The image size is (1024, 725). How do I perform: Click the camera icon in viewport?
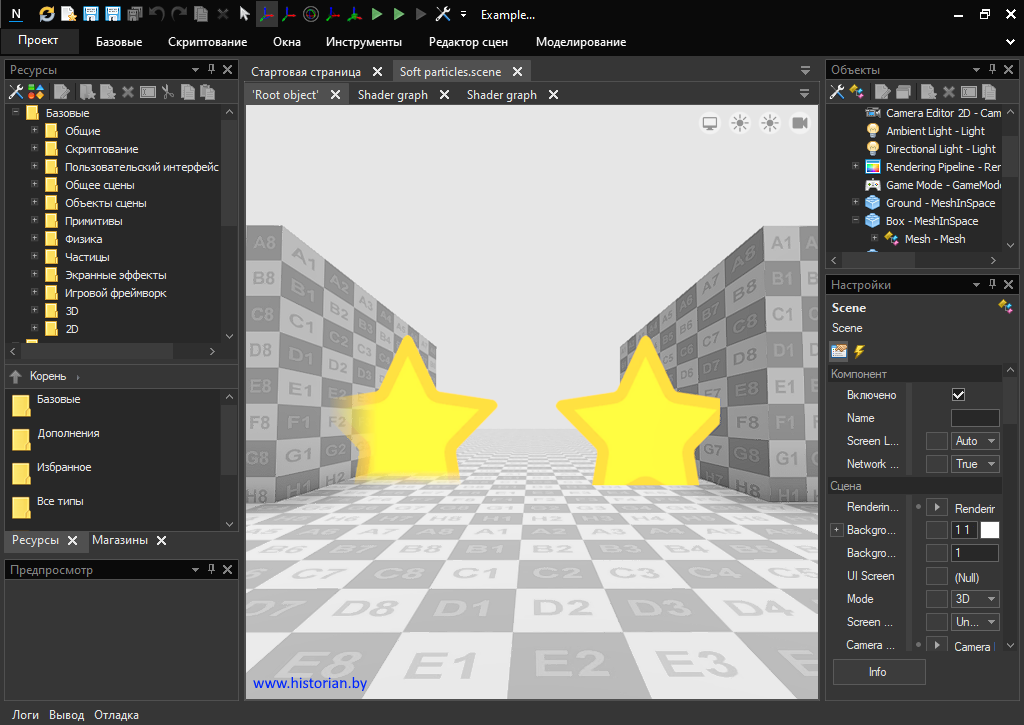click(x=800, y=123)
